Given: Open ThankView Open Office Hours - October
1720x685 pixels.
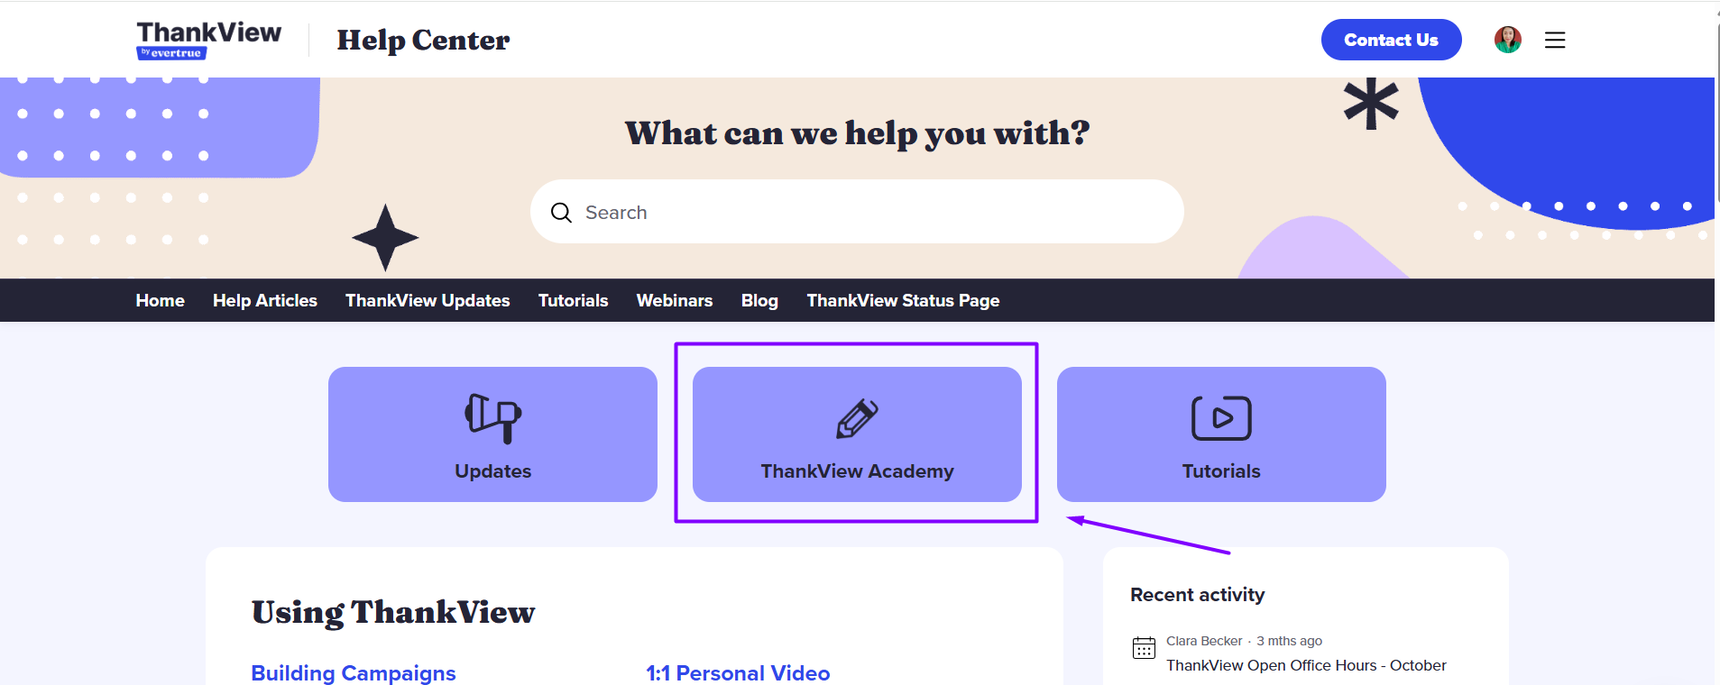Looking at the screenshot, I should click(x=1306, y=665).
